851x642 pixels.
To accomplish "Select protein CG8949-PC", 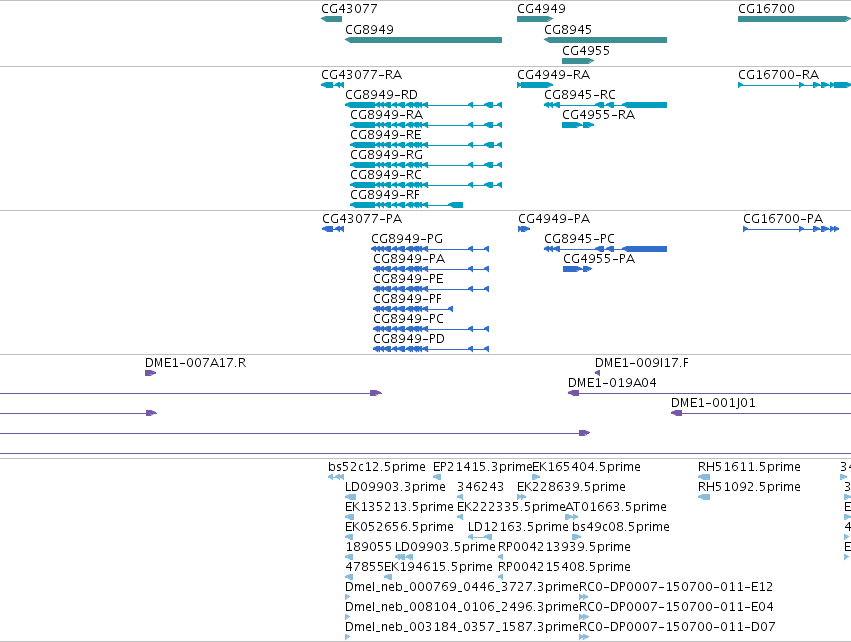I will pos(431,329).
